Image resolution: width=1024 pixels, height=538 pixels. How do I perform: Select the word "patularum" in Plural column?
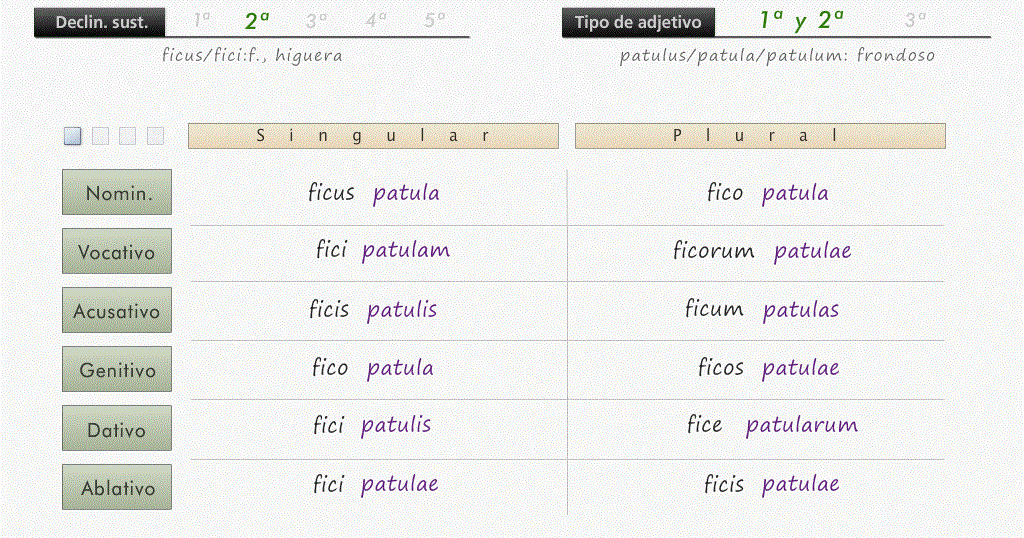pos(801,425)
